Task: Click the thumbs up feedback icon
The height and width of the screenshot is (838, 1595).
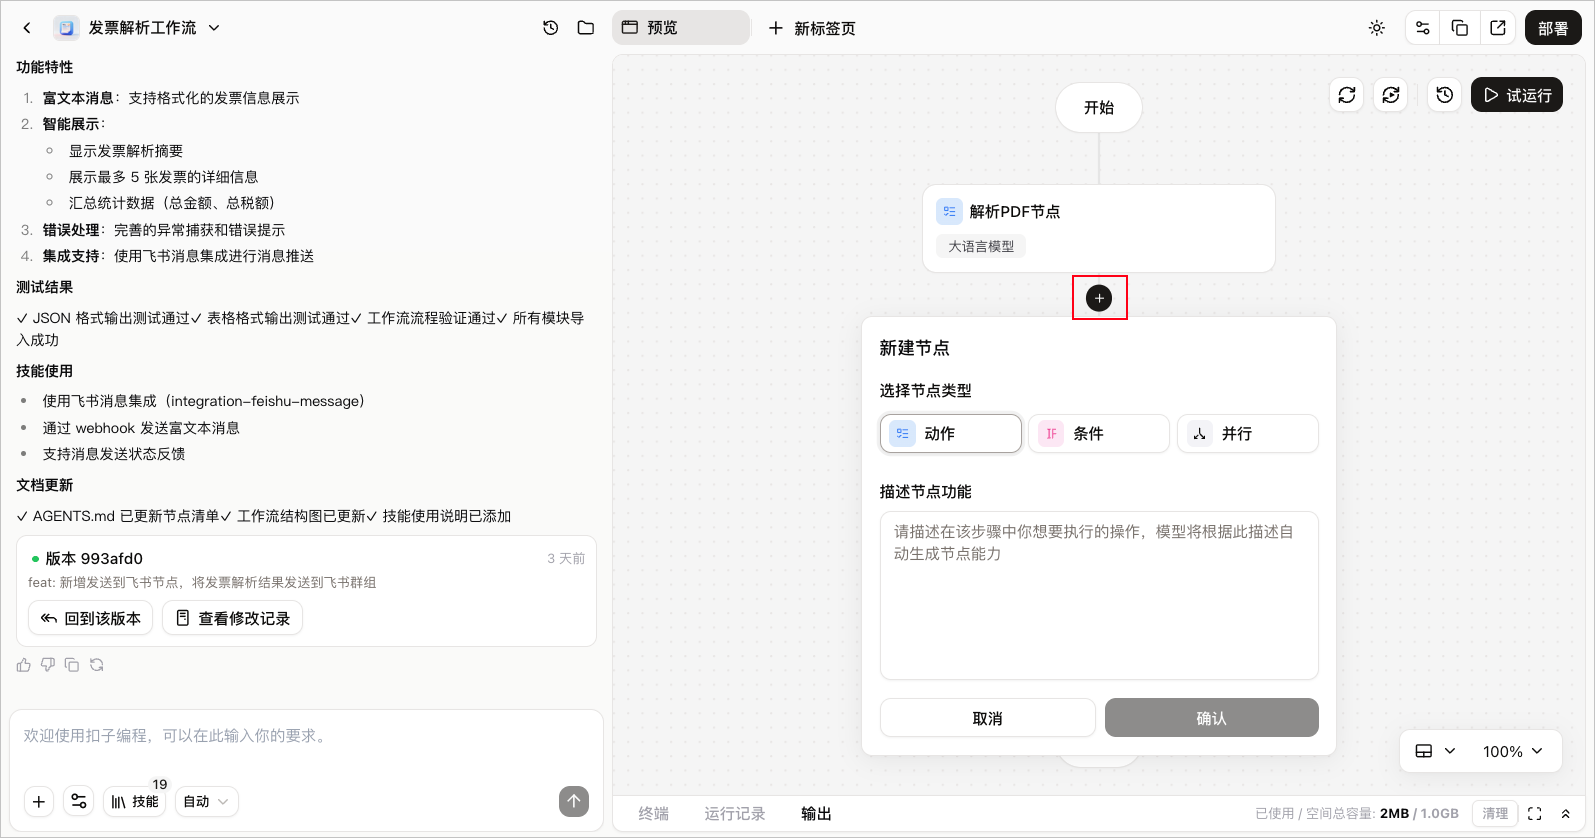Action: coord(24,665)
